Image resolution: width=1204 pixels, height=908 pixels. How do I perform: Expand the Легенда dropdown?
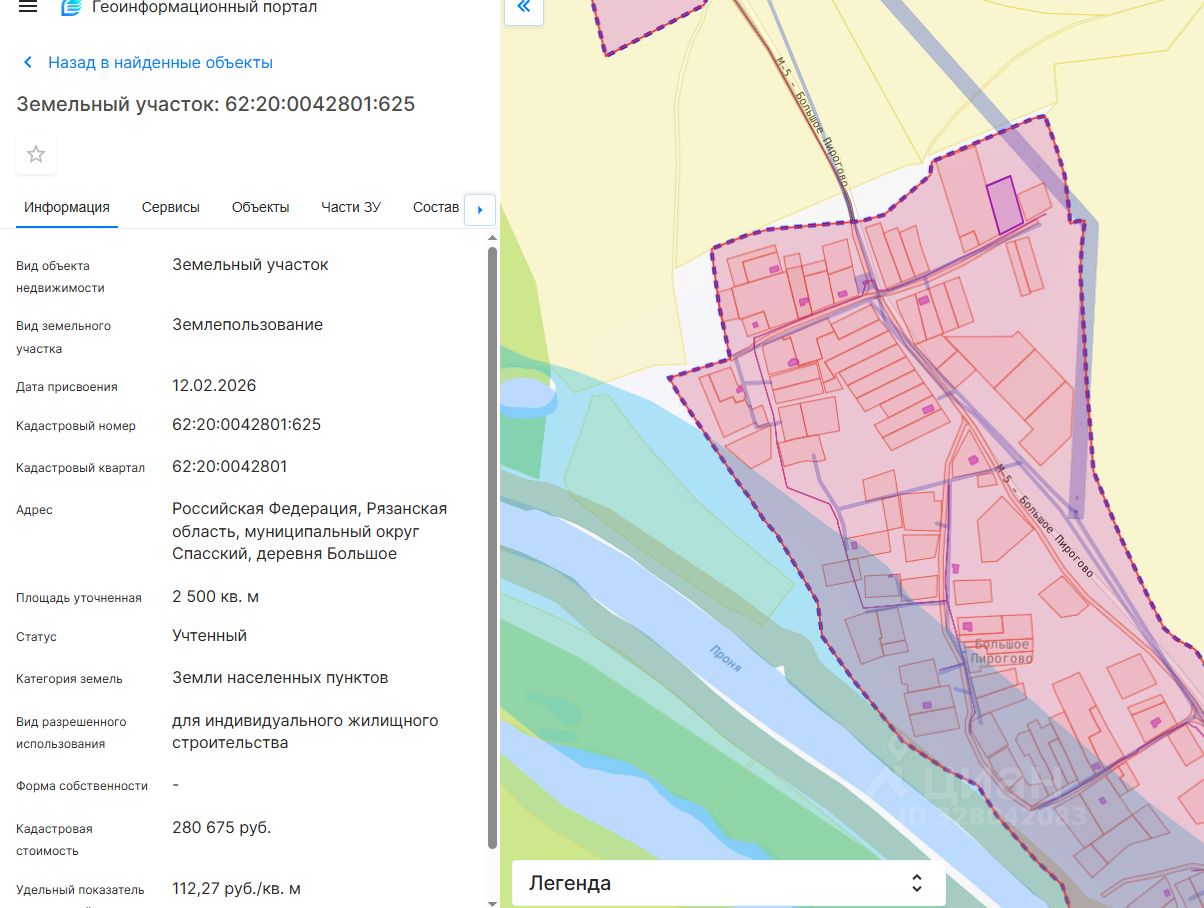(729, 883)
